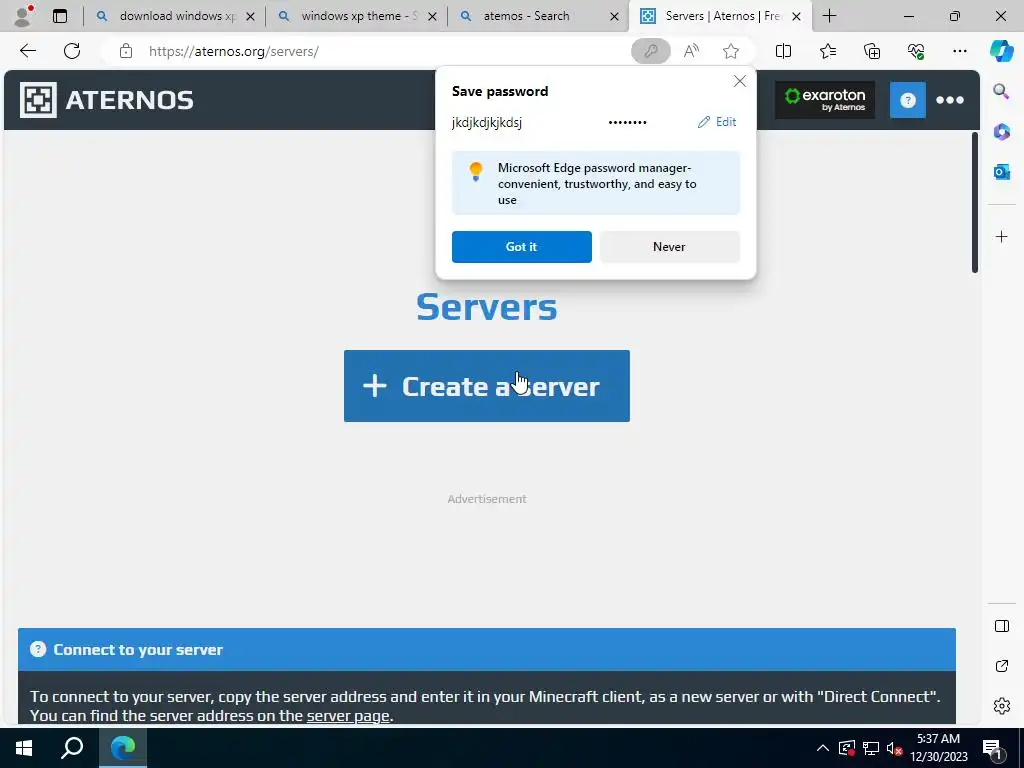The image size is (1024, 768).
Task: Open the network tray icon
Action: [x=871, y=748]
